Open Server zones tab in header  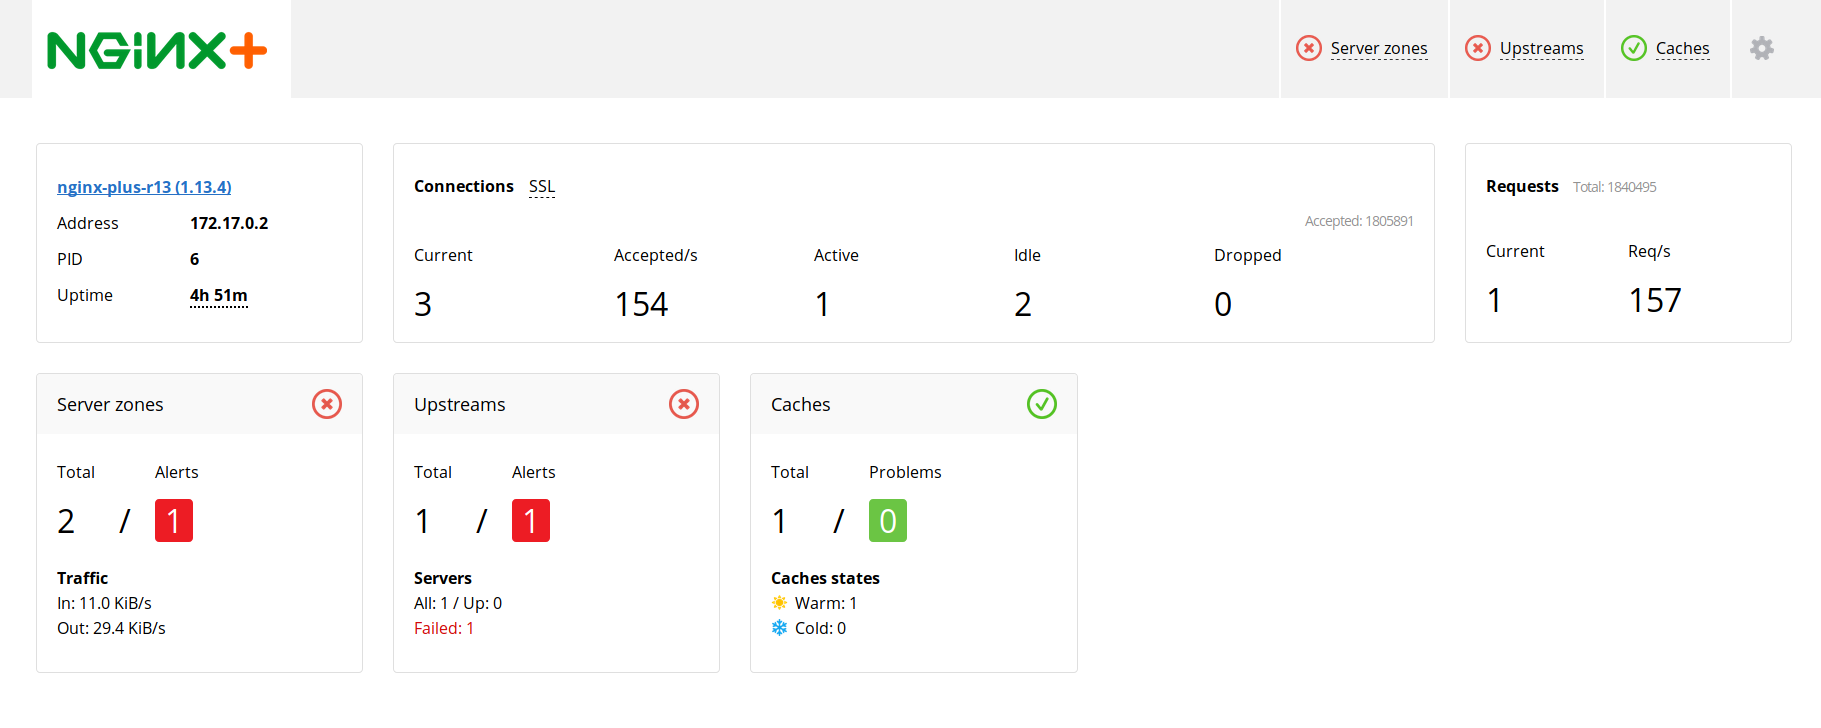(x=1379, y=48)
